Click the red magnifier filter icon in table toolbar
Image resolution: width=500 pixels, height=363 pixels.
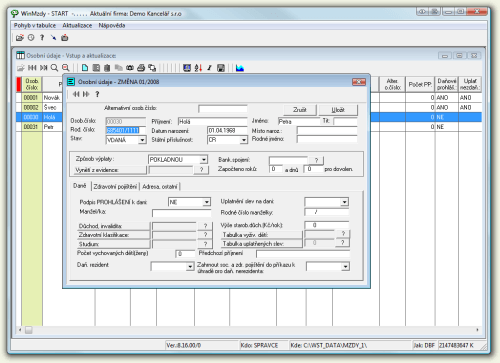pos(66,68)
